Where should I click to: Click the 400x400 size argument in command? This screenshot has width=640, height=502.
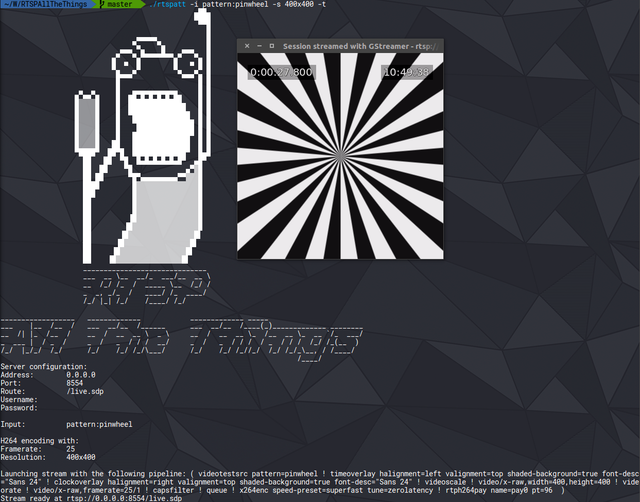297,4
